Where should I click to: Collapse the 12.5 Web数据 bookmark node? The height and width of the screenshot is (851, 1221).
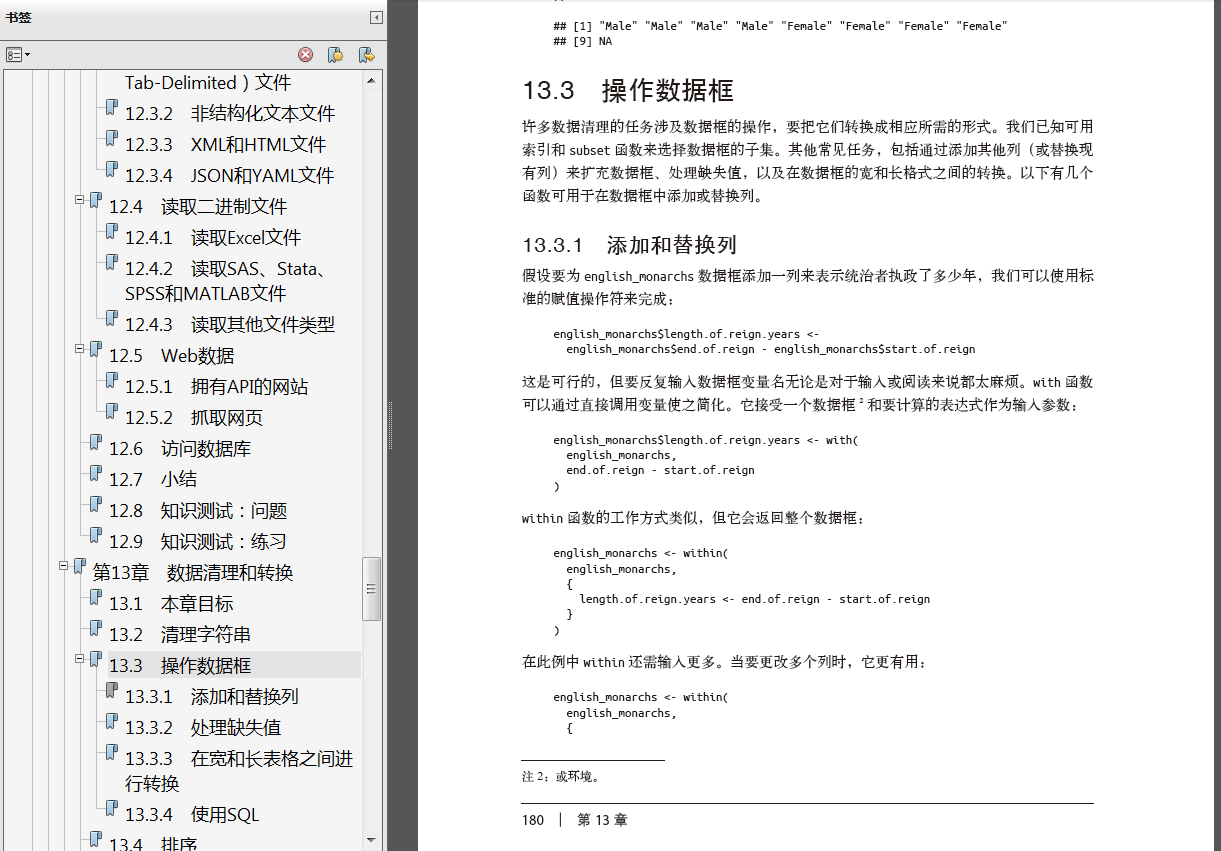[x=79, y=349]
